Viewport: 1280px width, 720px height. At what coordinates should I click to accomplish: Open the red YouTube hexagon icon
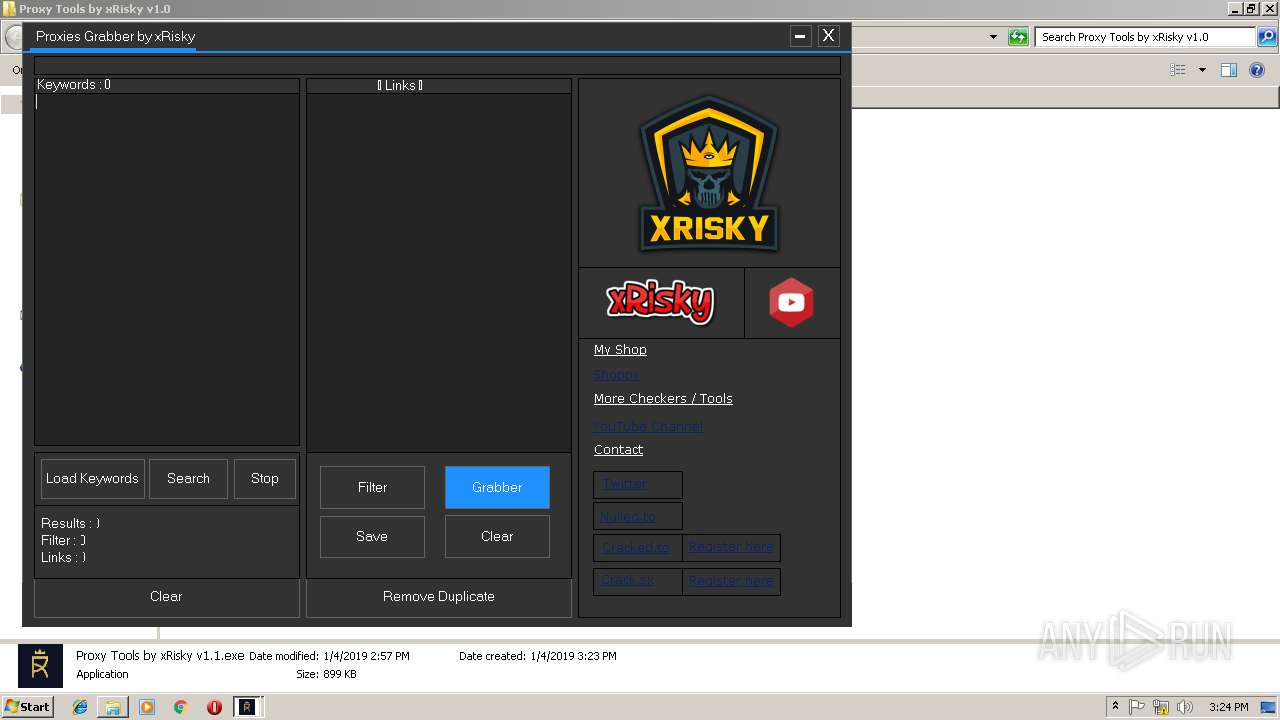pyautogui.click(x=791, y=302)
